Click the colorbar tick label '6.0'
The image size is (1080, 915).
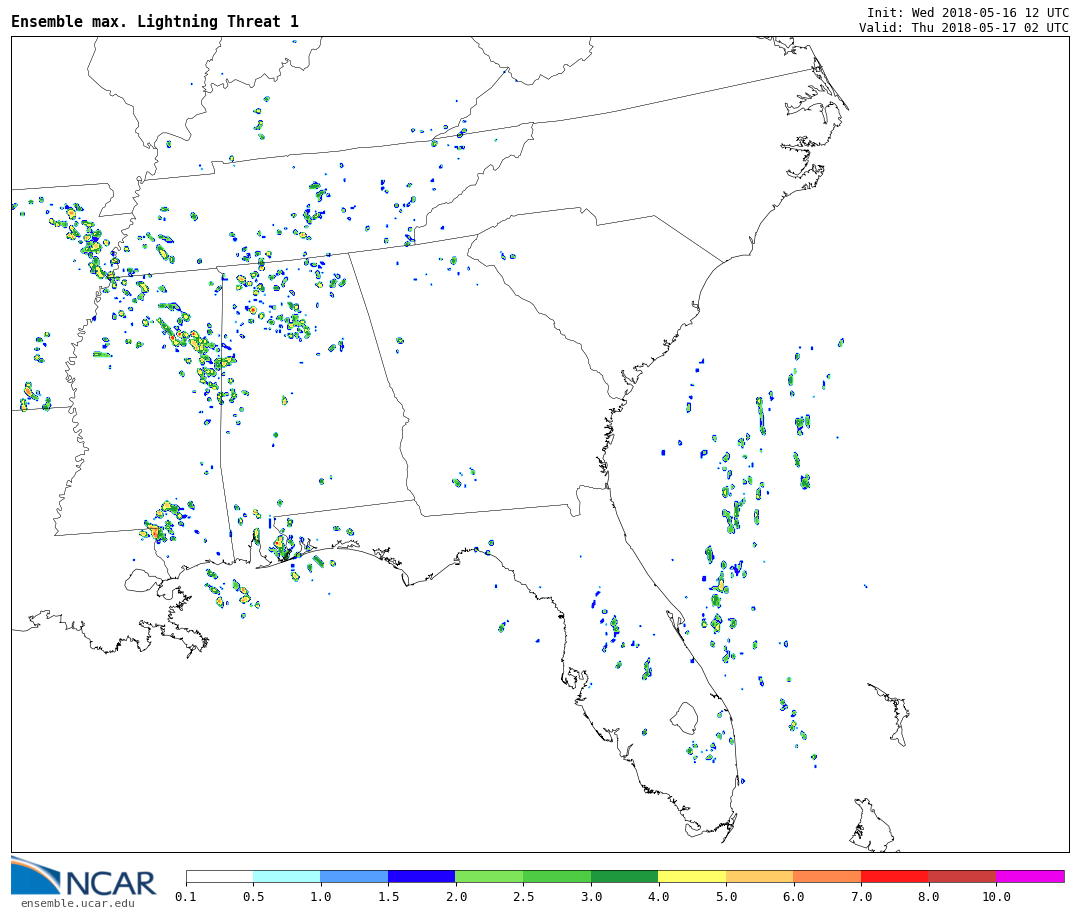click(793, 897)
